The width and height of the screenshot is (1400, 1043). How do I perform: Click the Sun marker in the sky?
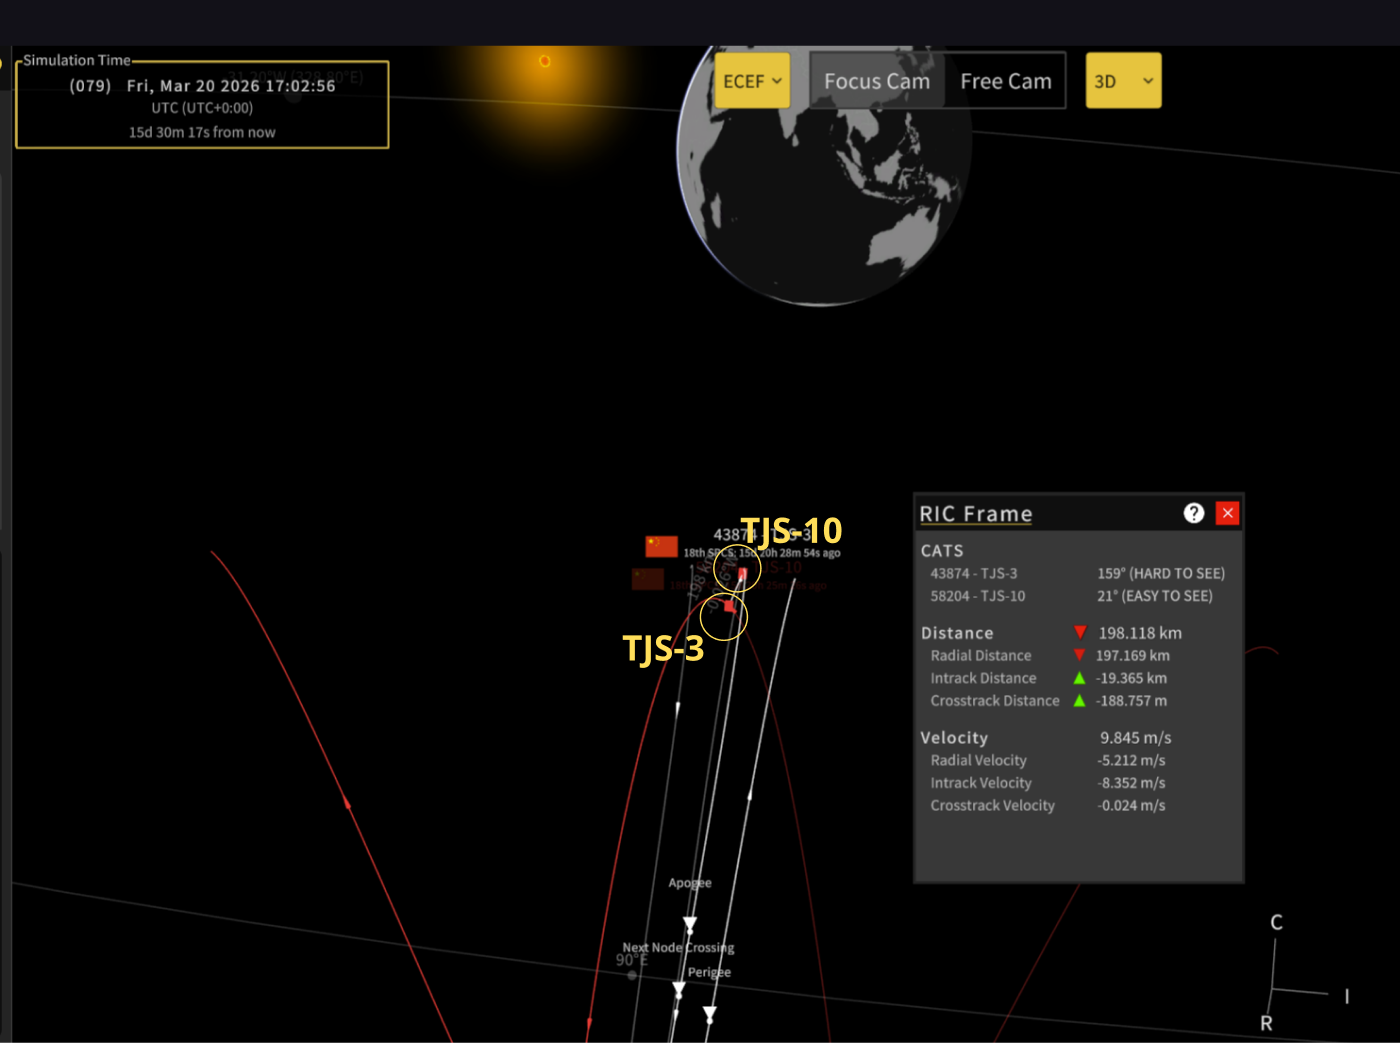click(545, 61)
